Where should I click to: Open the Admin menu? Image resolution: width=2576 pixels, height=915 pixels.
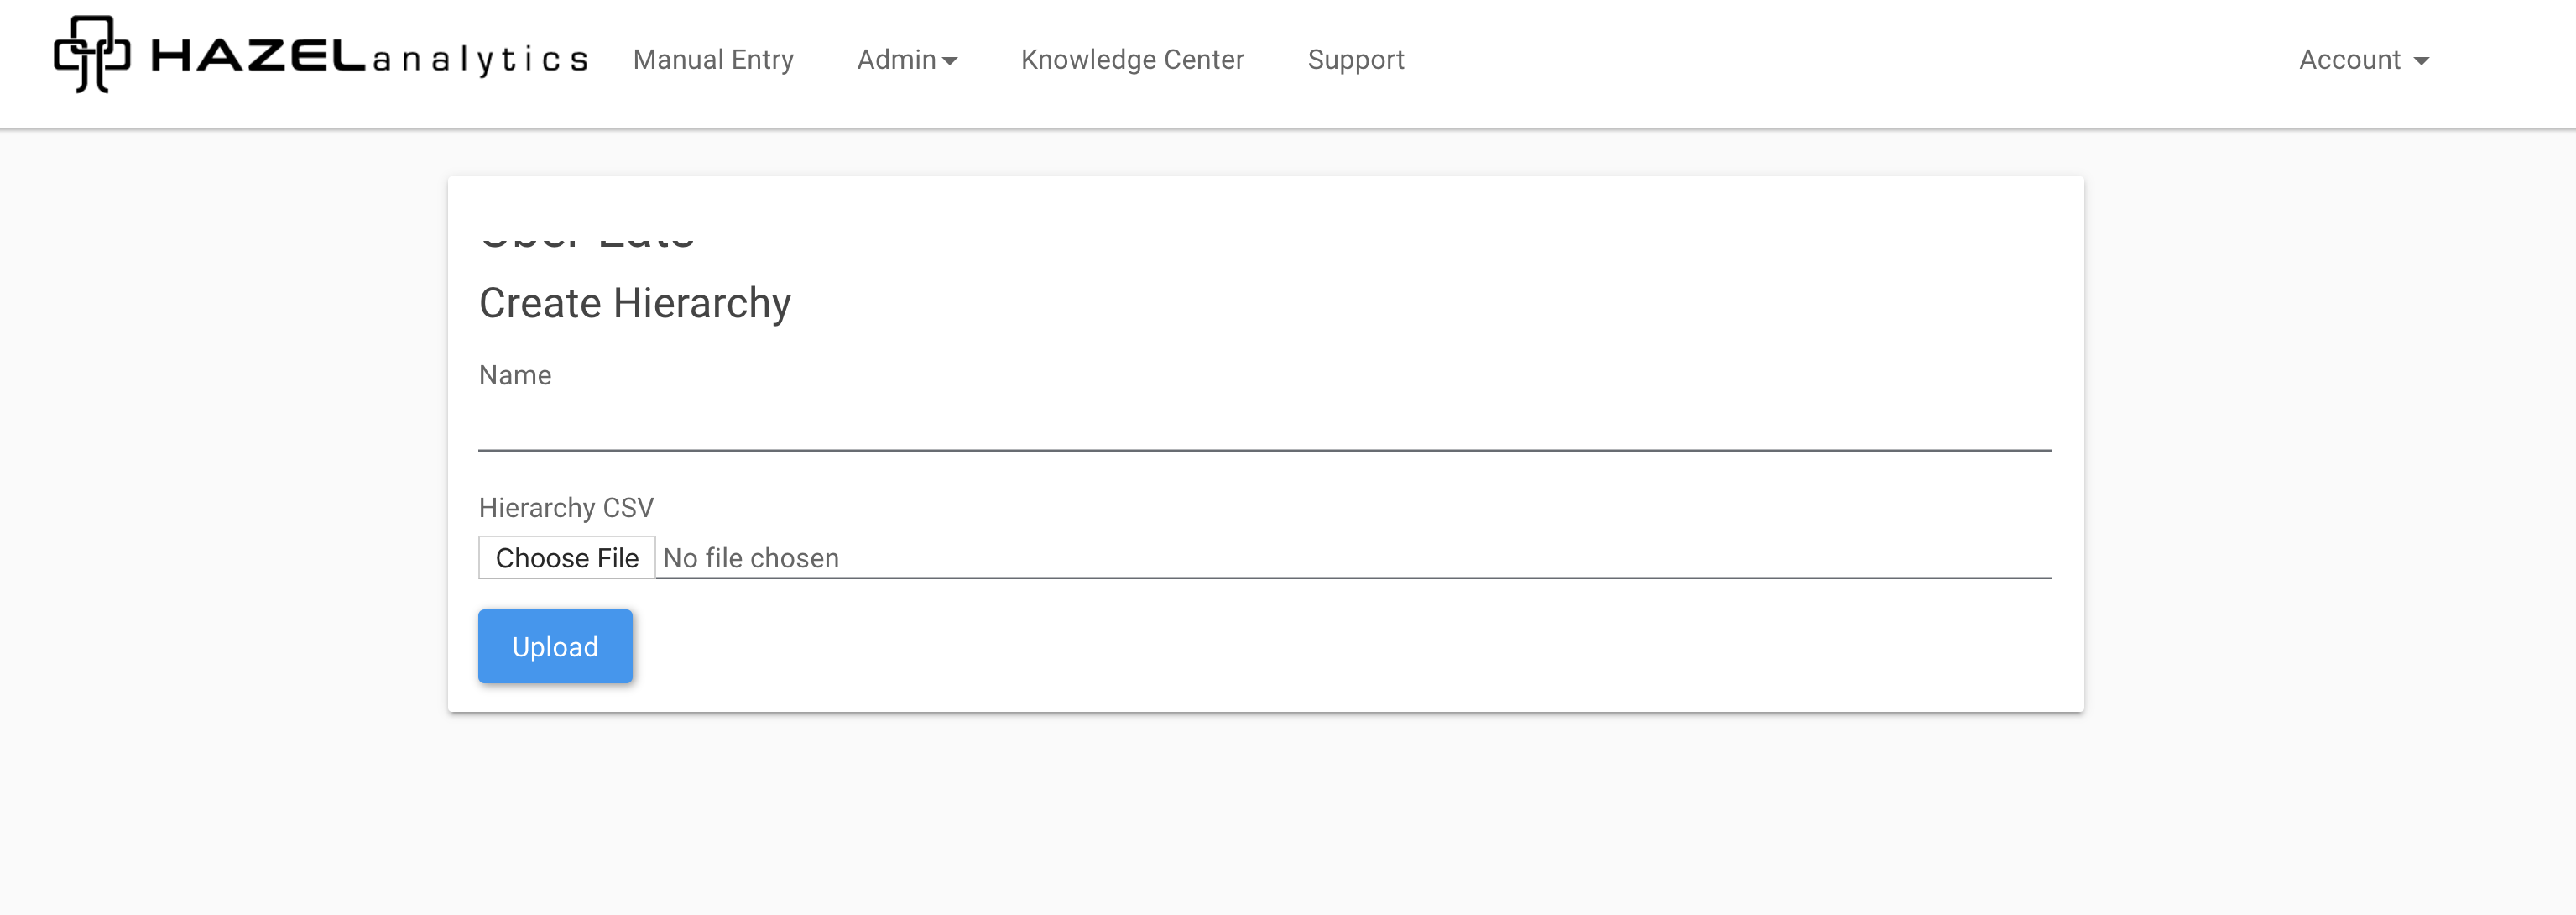tap(897, 60)
